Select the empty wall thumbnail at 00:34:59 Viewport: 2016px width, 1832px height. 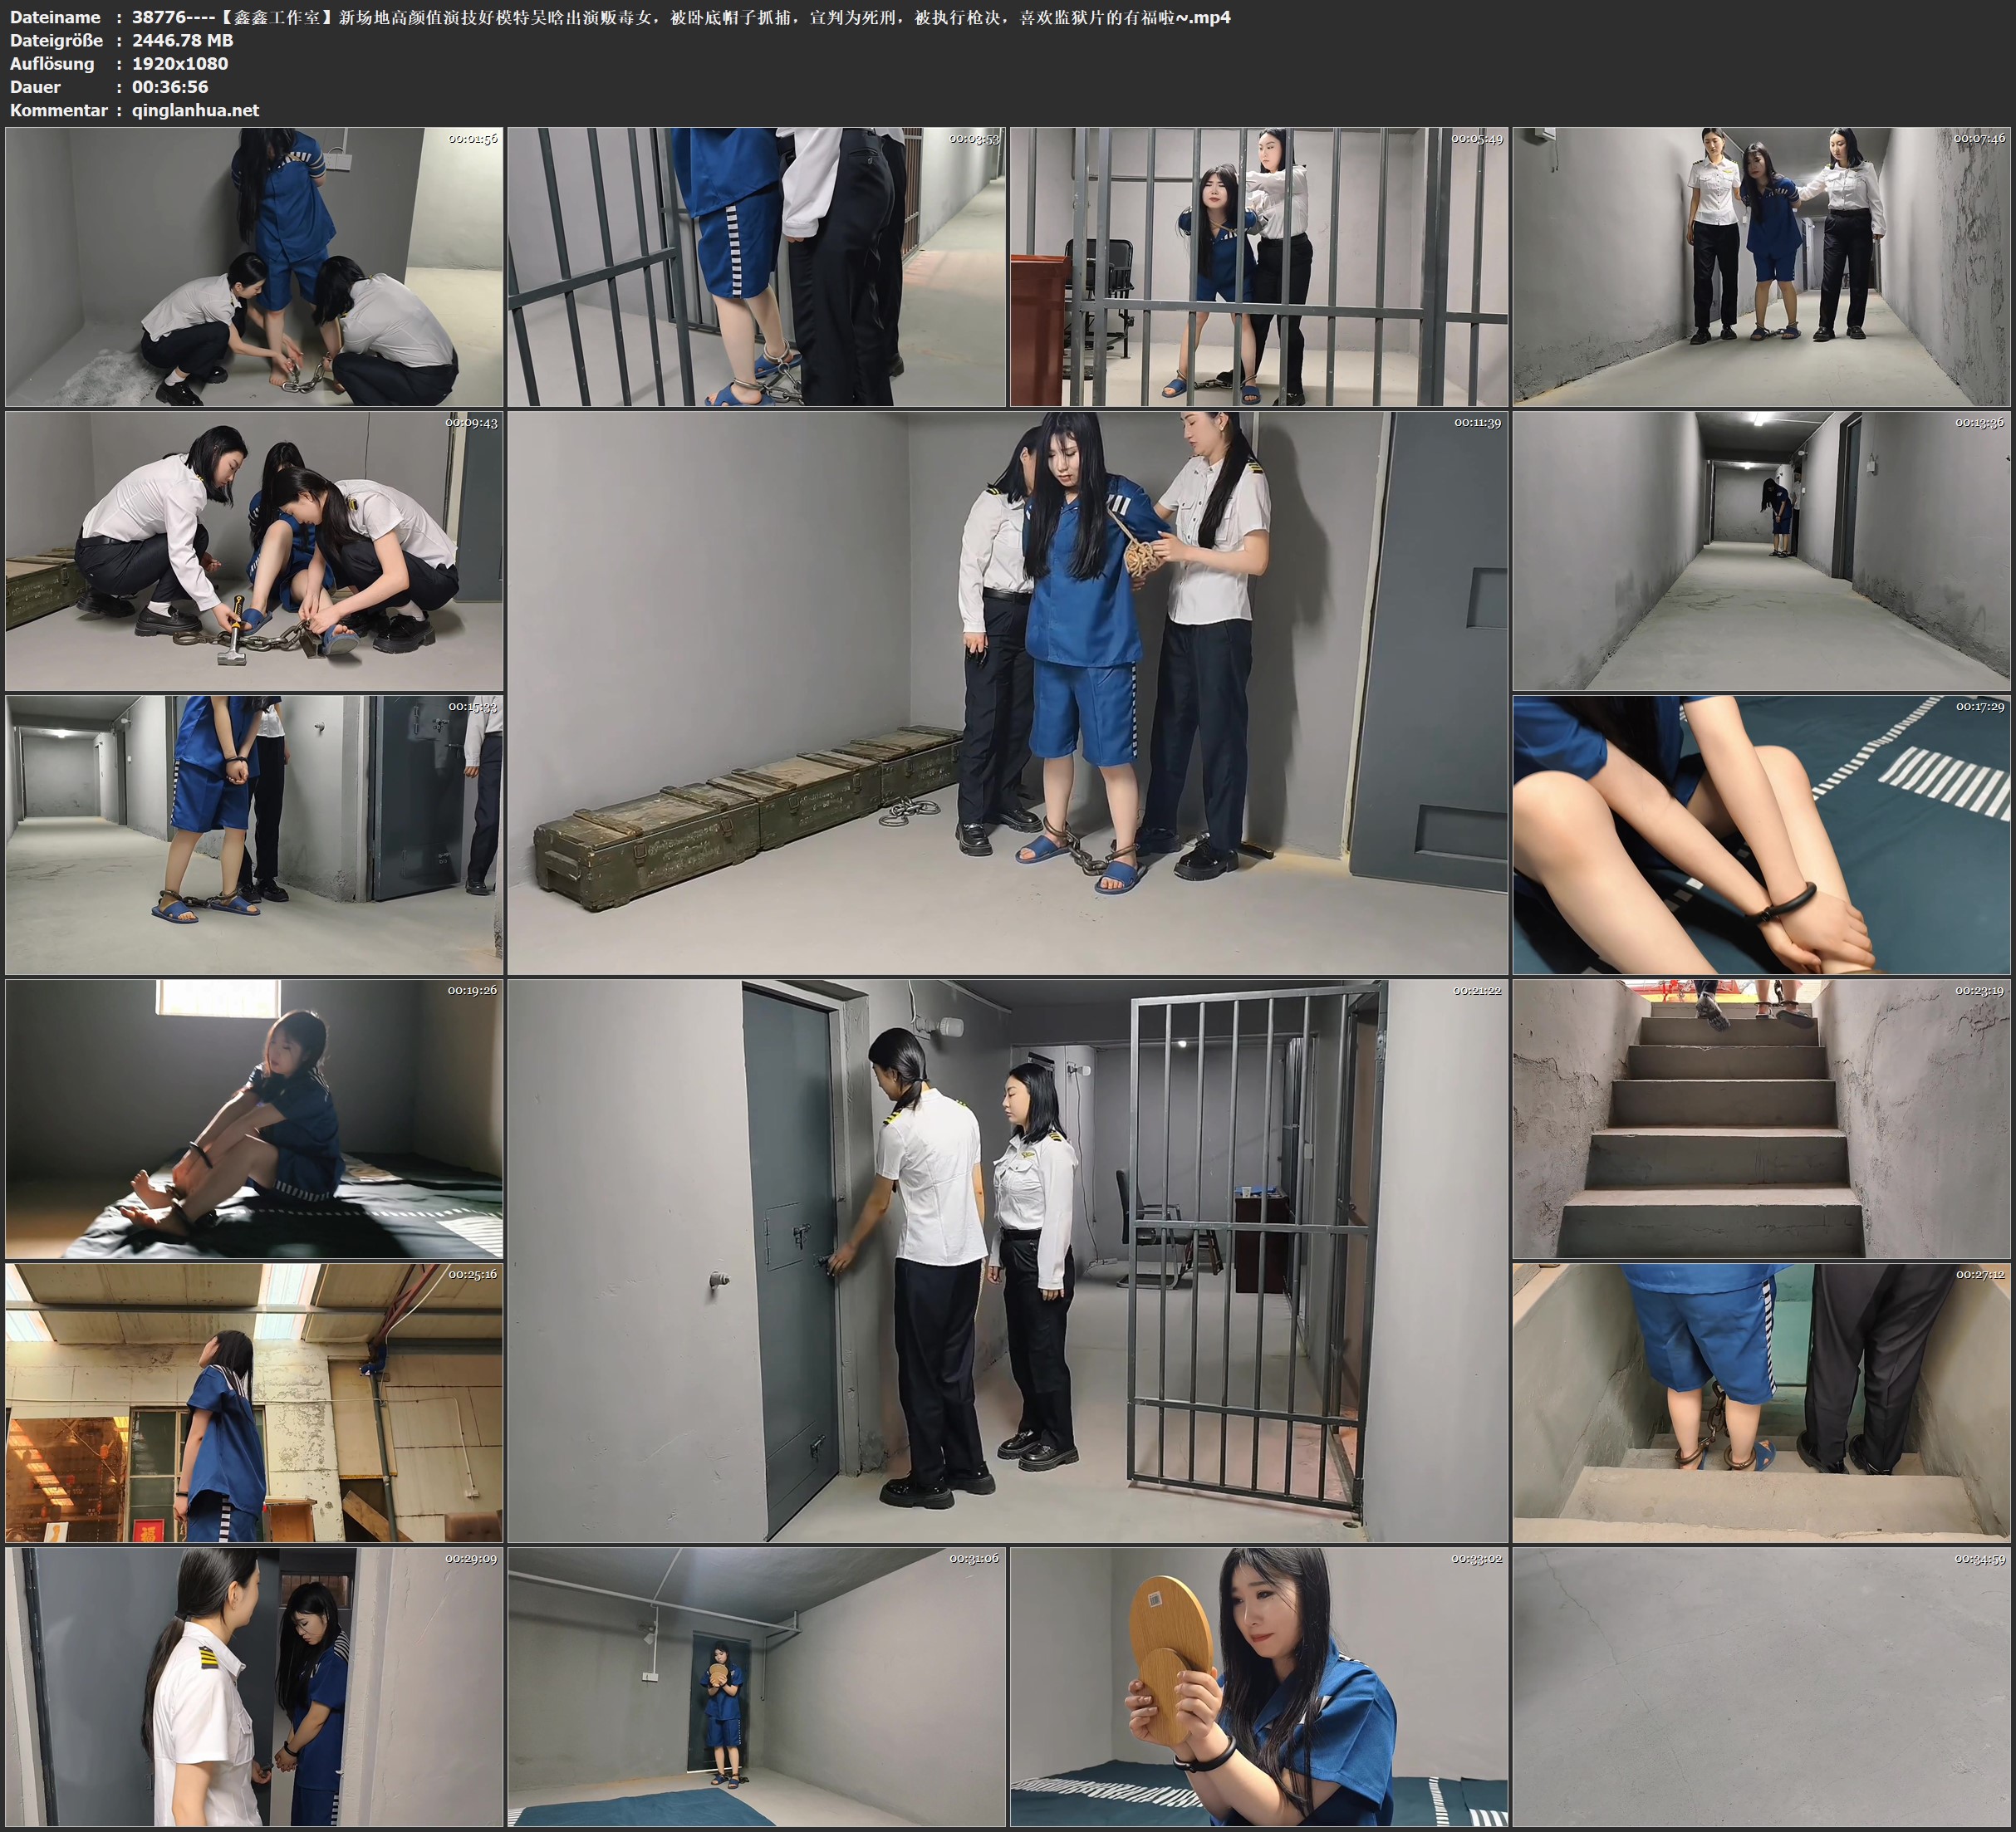pyautogui.click(x=1761, y=1686)
